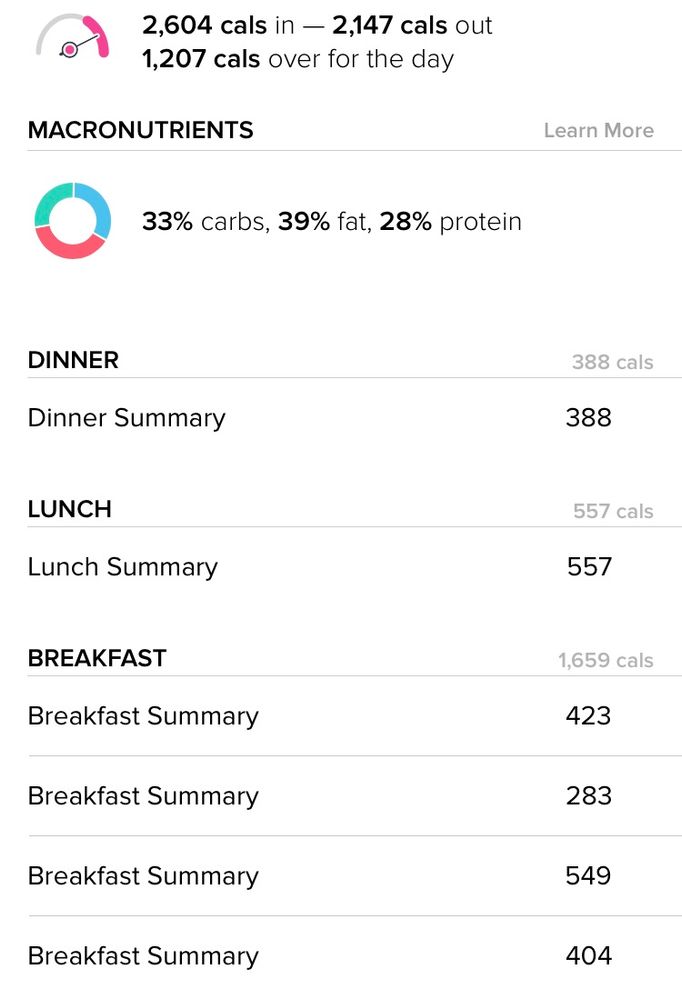The height and width of the screenshot is (999, 682).
Task: Select the BREAKFAST section header
Action: 97,658
